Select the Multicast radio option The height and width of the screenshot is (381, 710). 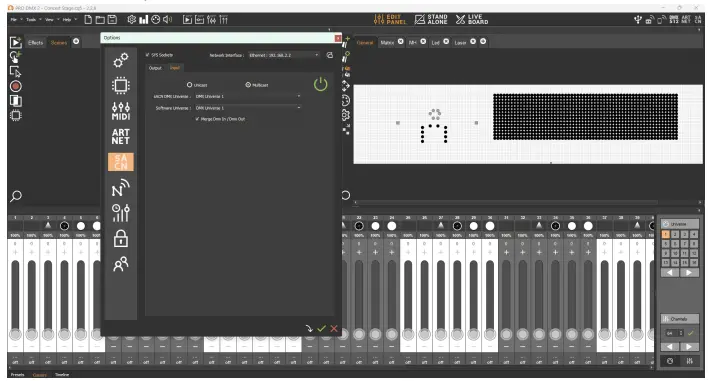[248, 85]
